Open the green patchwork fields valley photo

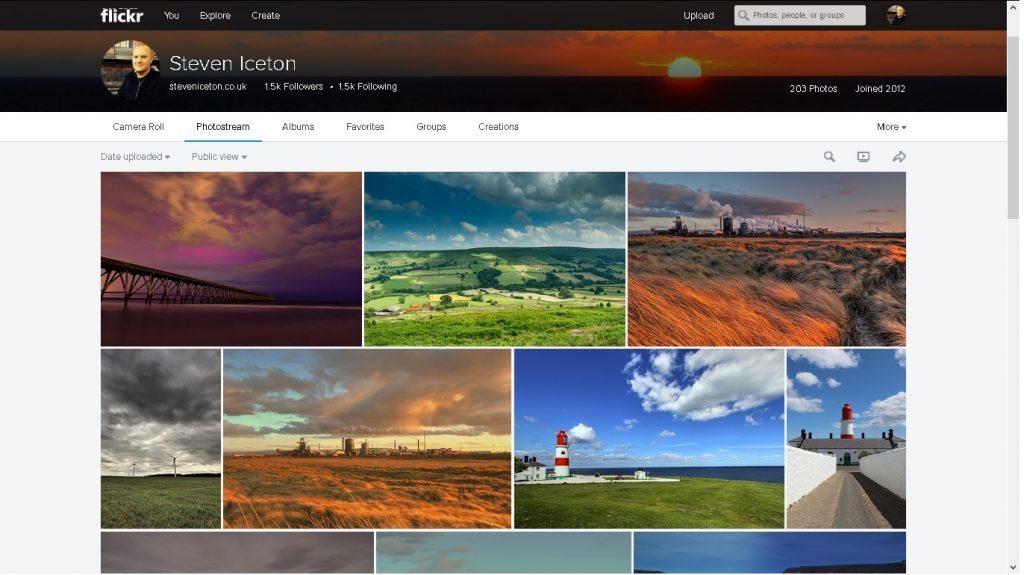[x=494, y=259]
